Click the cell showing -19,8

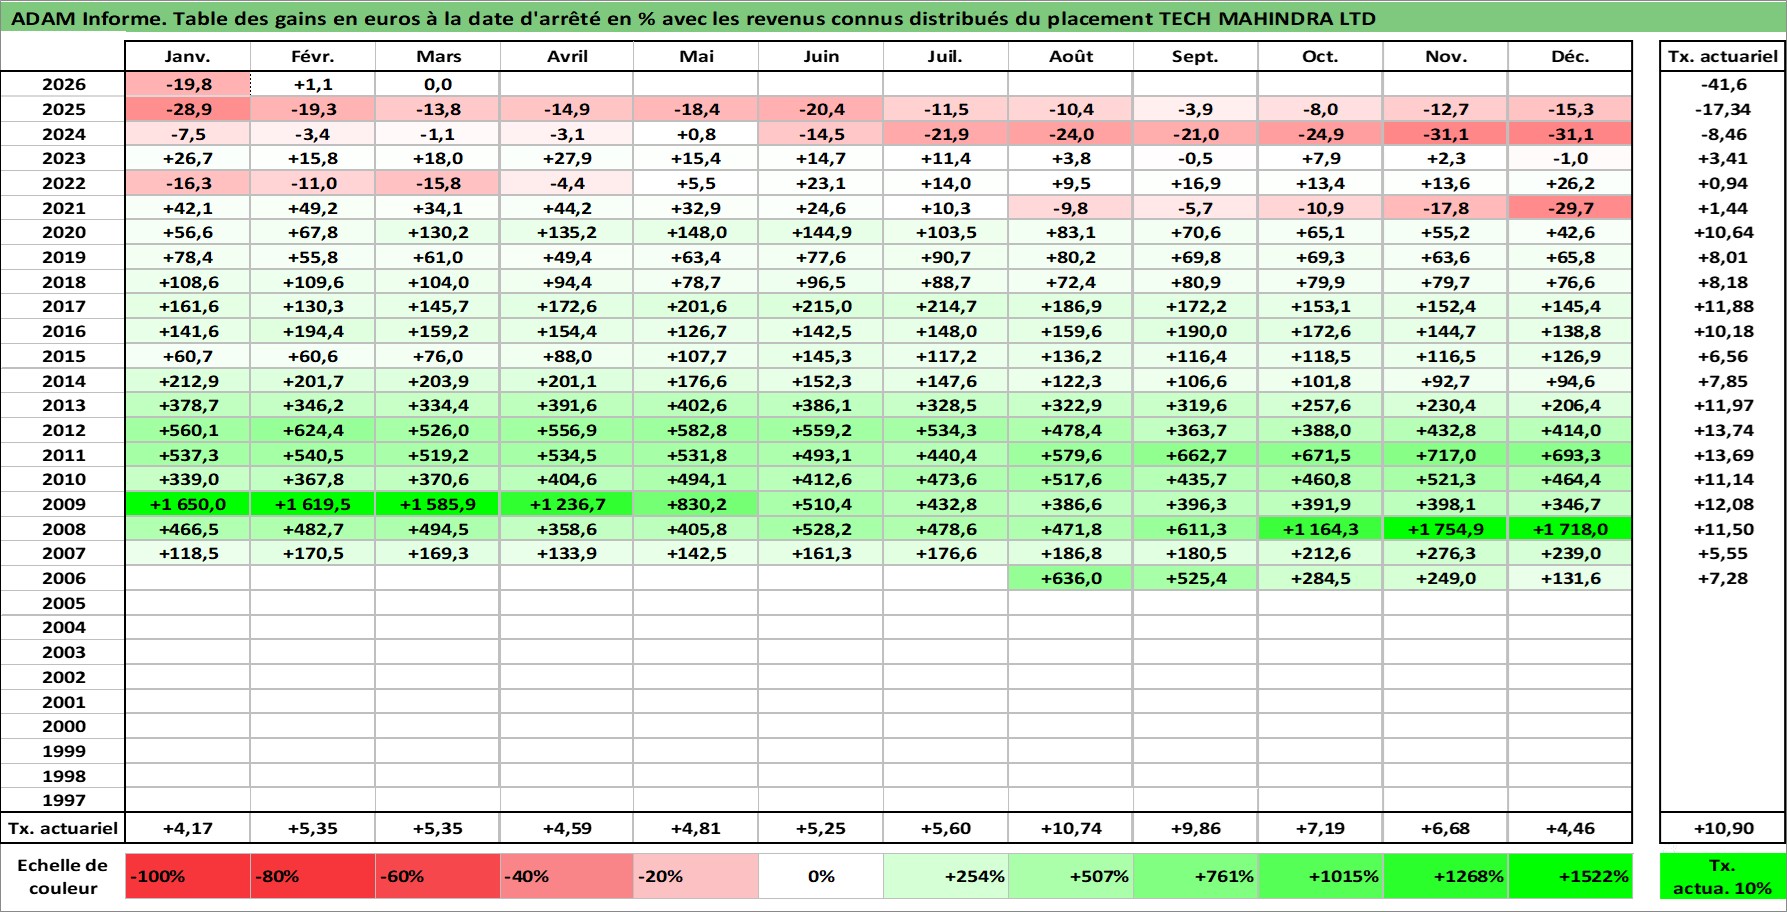tap(188, 85)
